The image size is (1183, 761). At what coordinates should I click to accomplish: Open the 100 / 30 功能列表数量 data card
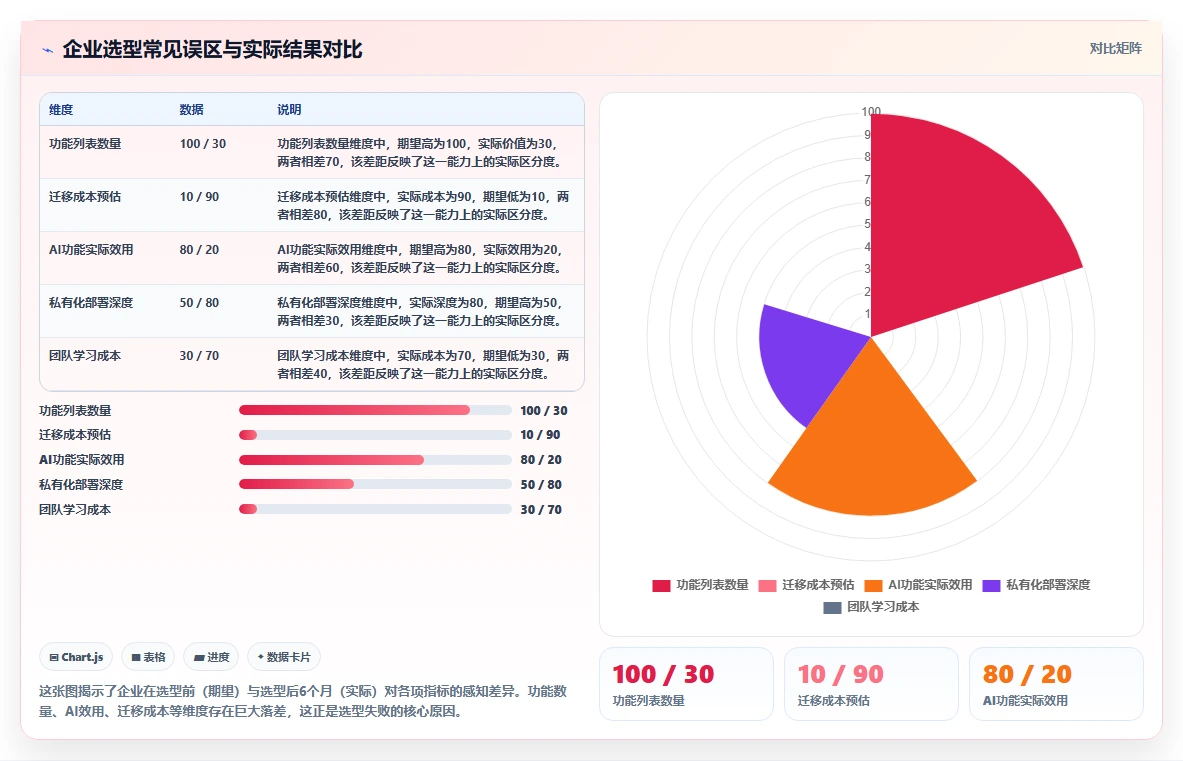(x=687, y=684)
